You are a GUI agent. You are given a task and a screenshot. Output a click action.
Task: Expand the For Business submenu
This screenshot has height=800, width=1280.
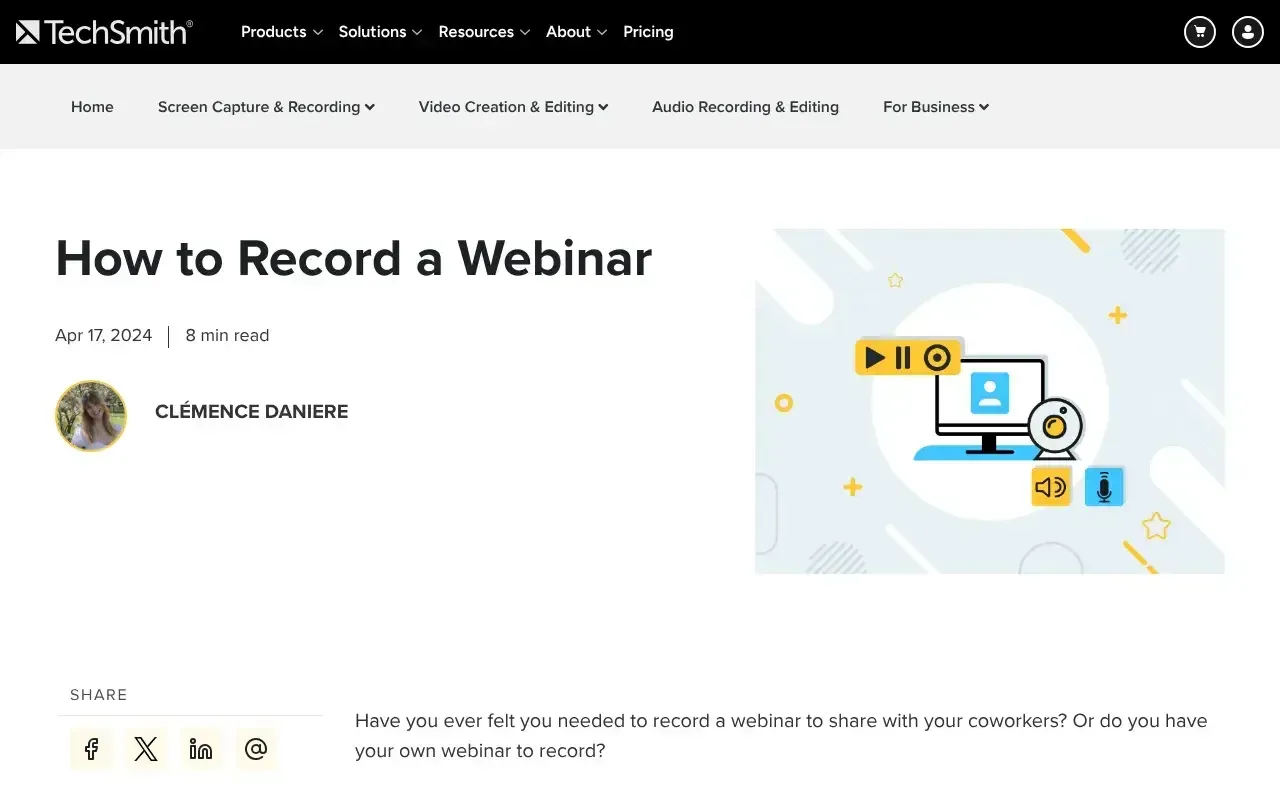click(x=935, y=107)
